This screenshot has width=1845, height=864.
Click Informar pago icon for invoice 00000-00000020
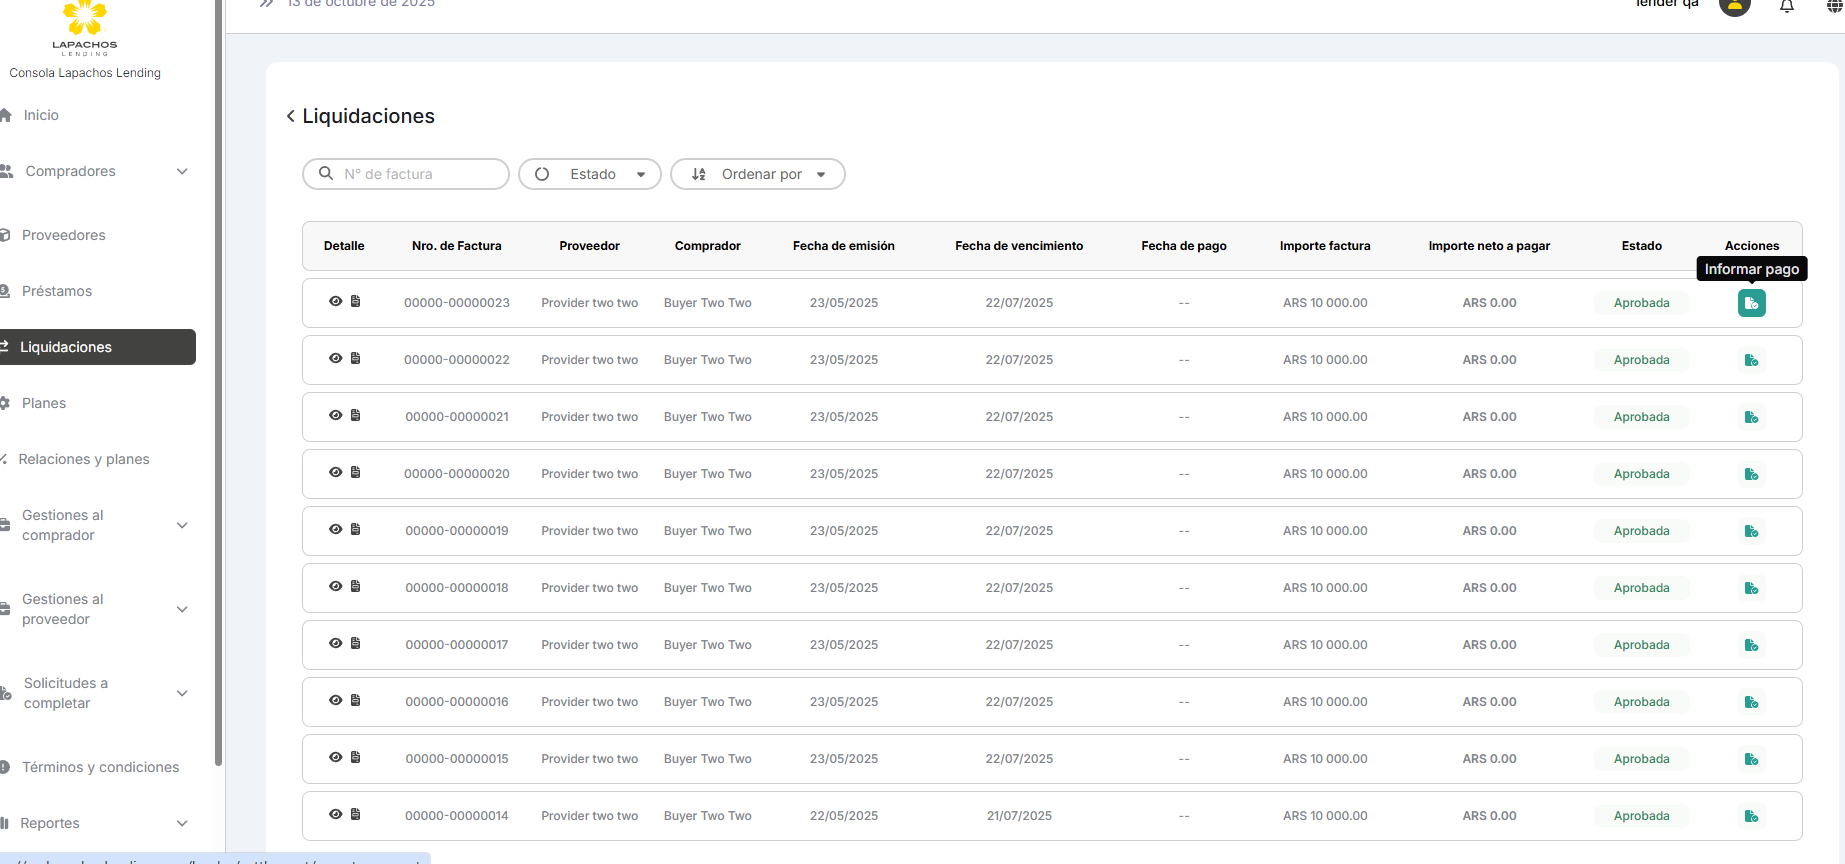[1751, 474]
